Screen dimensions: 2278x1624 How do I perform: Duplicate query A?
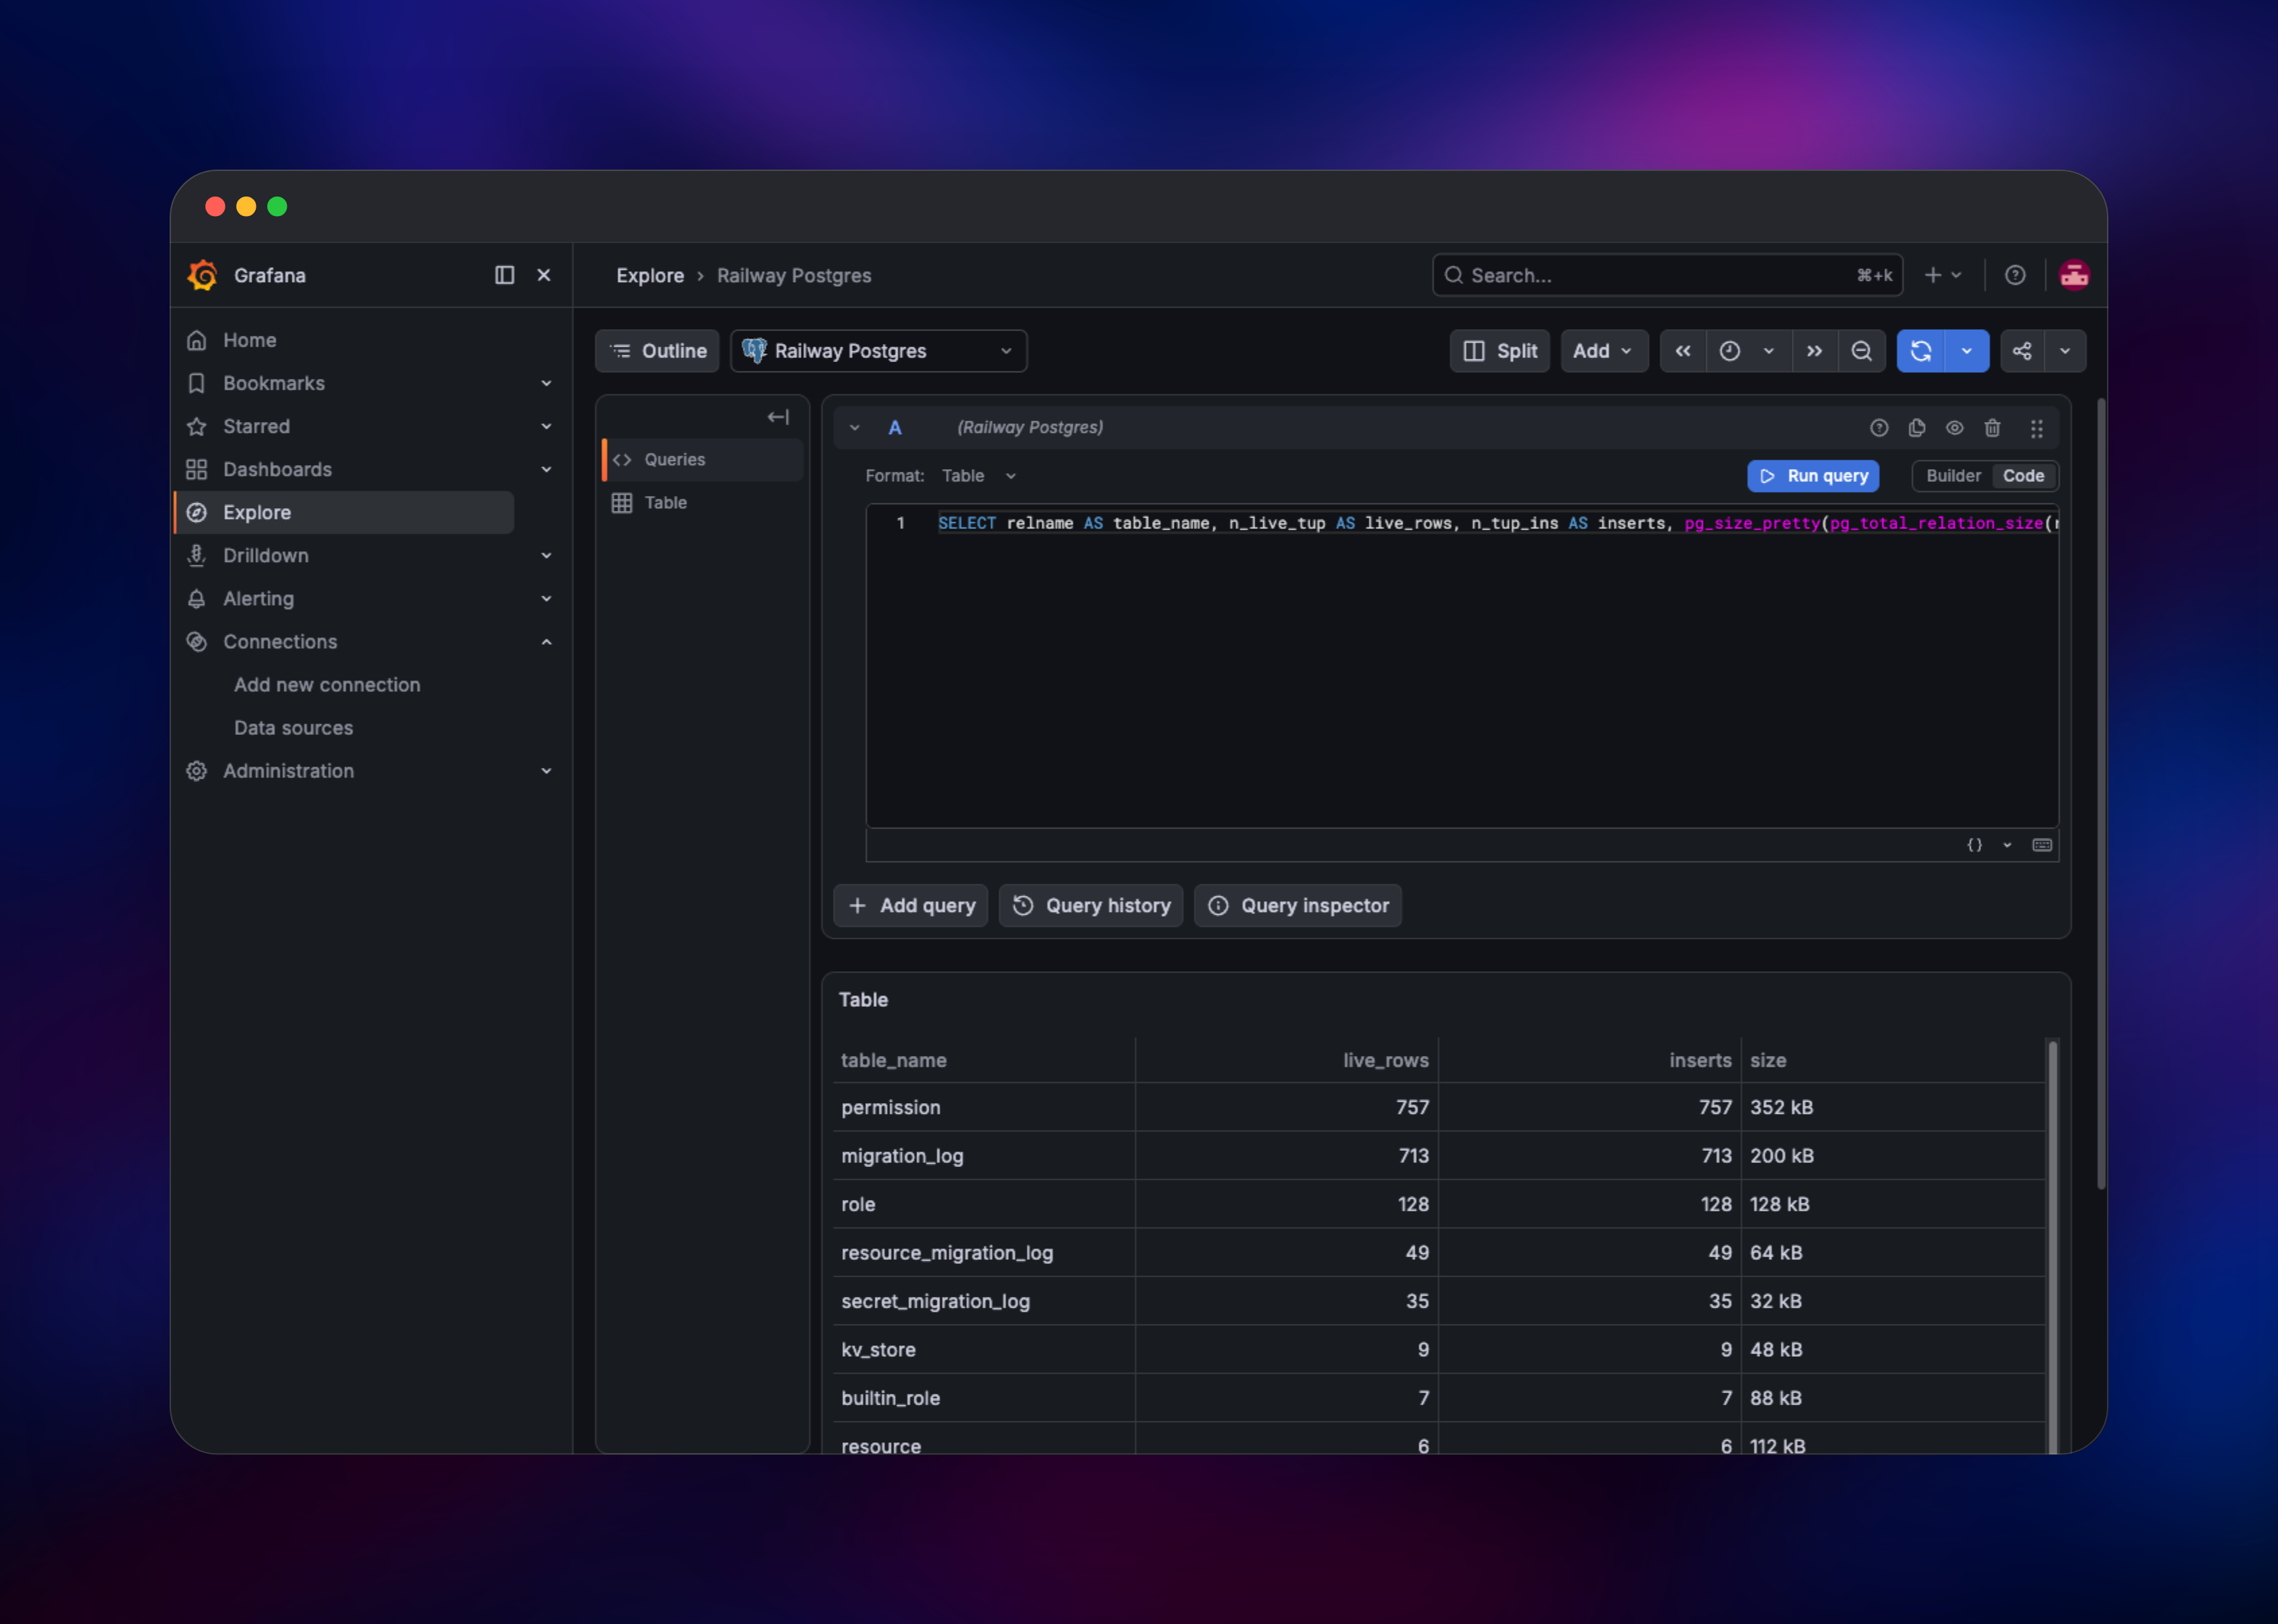point(1917,428)
